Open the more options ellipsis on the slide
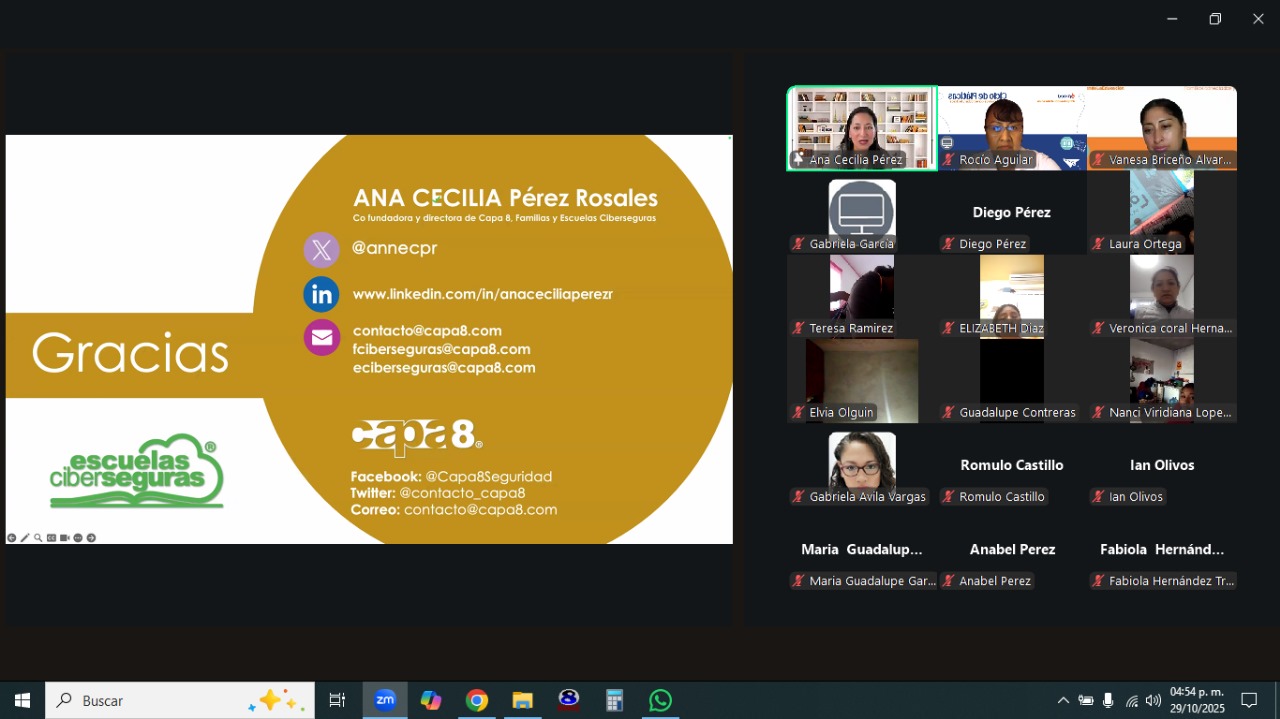This screenshot has height=719, width=1280. [78, 538]
